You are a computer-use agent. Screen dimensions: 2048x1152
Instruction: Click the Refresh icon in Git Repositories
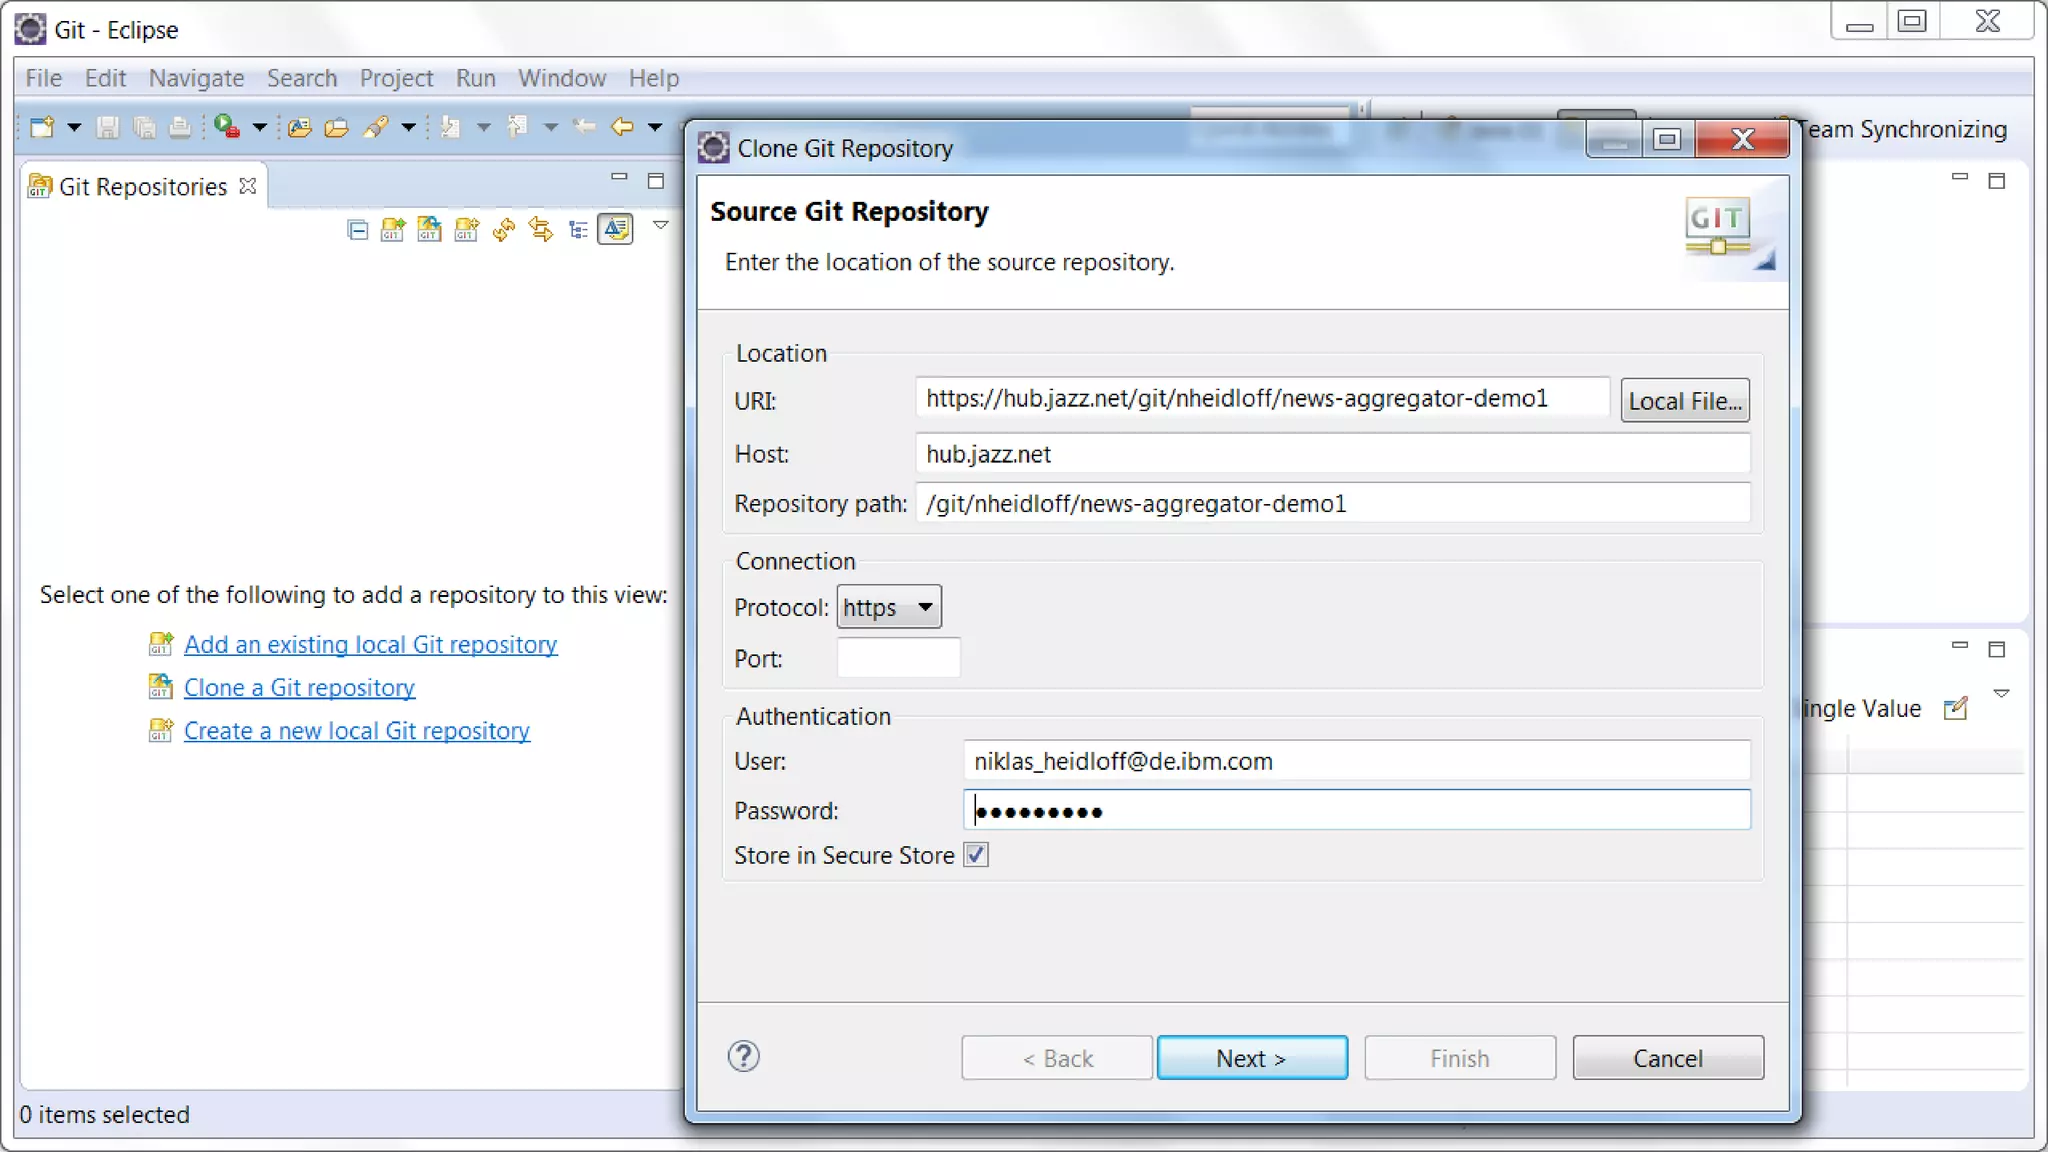point(504,230)
